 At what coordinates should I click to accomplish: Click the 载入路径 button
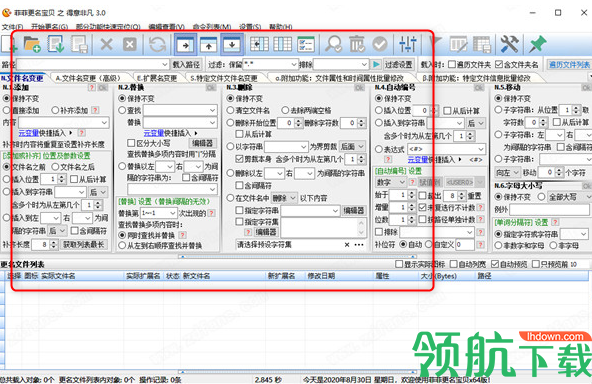pyautogui.click(x=186, y=65)
